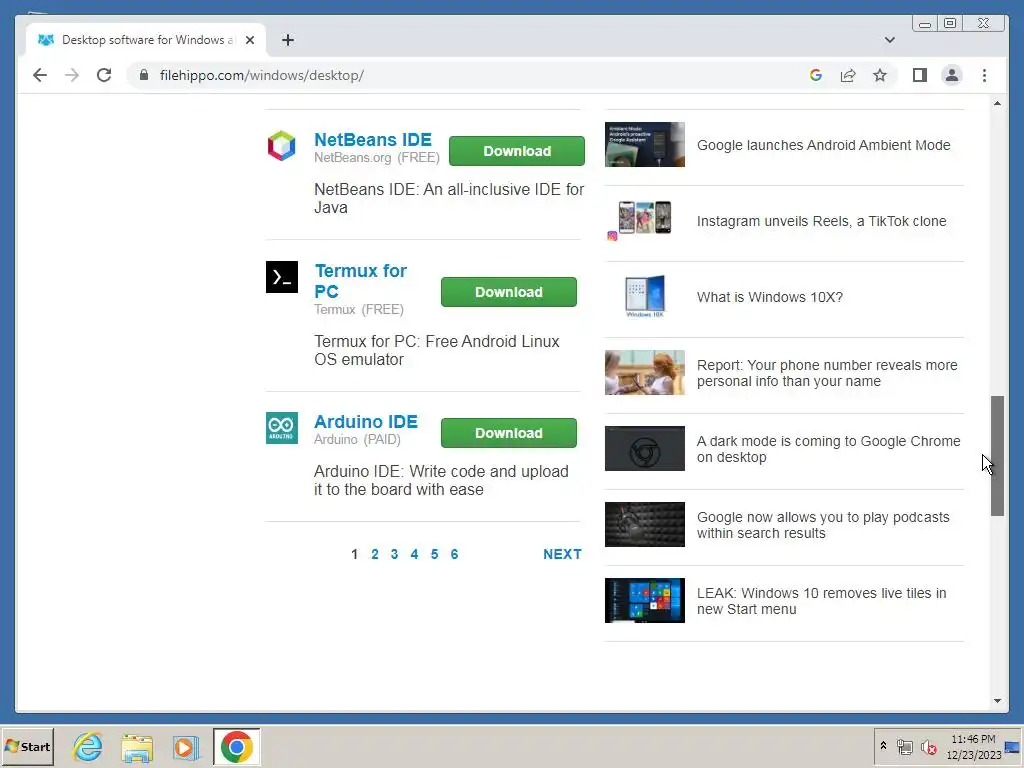Open phone number report article thumbnail
The width and height of the screenshot is (1024, 768).
645,372
